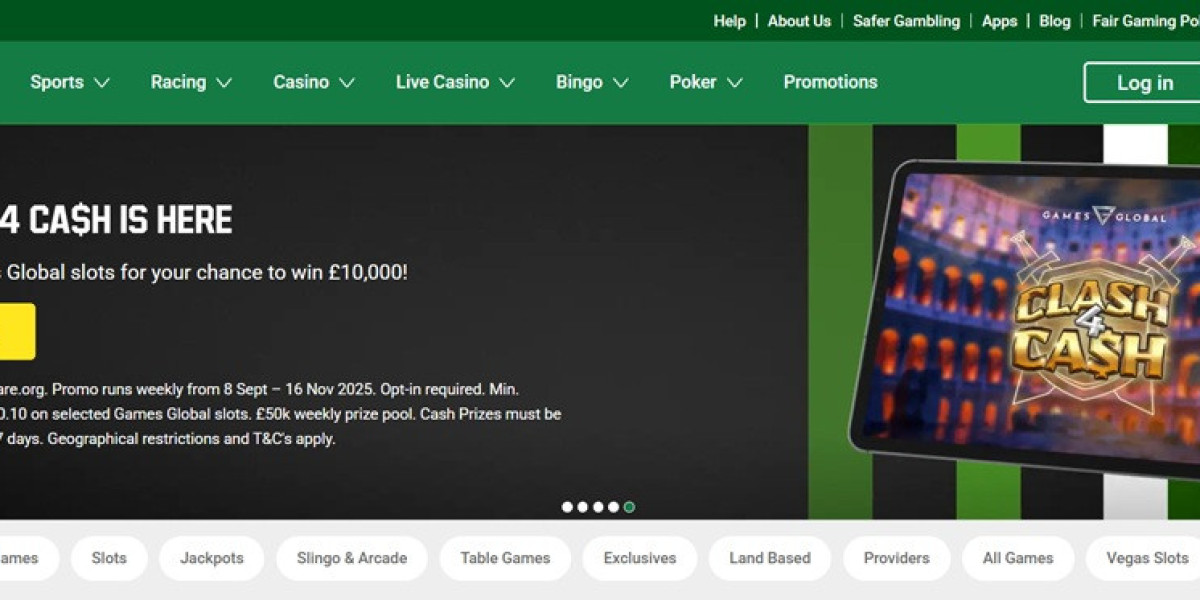Switch to the Slots category tab
Image resolution: width=1200 pixels, height=600 pixels.
click(x=109, y=558)
